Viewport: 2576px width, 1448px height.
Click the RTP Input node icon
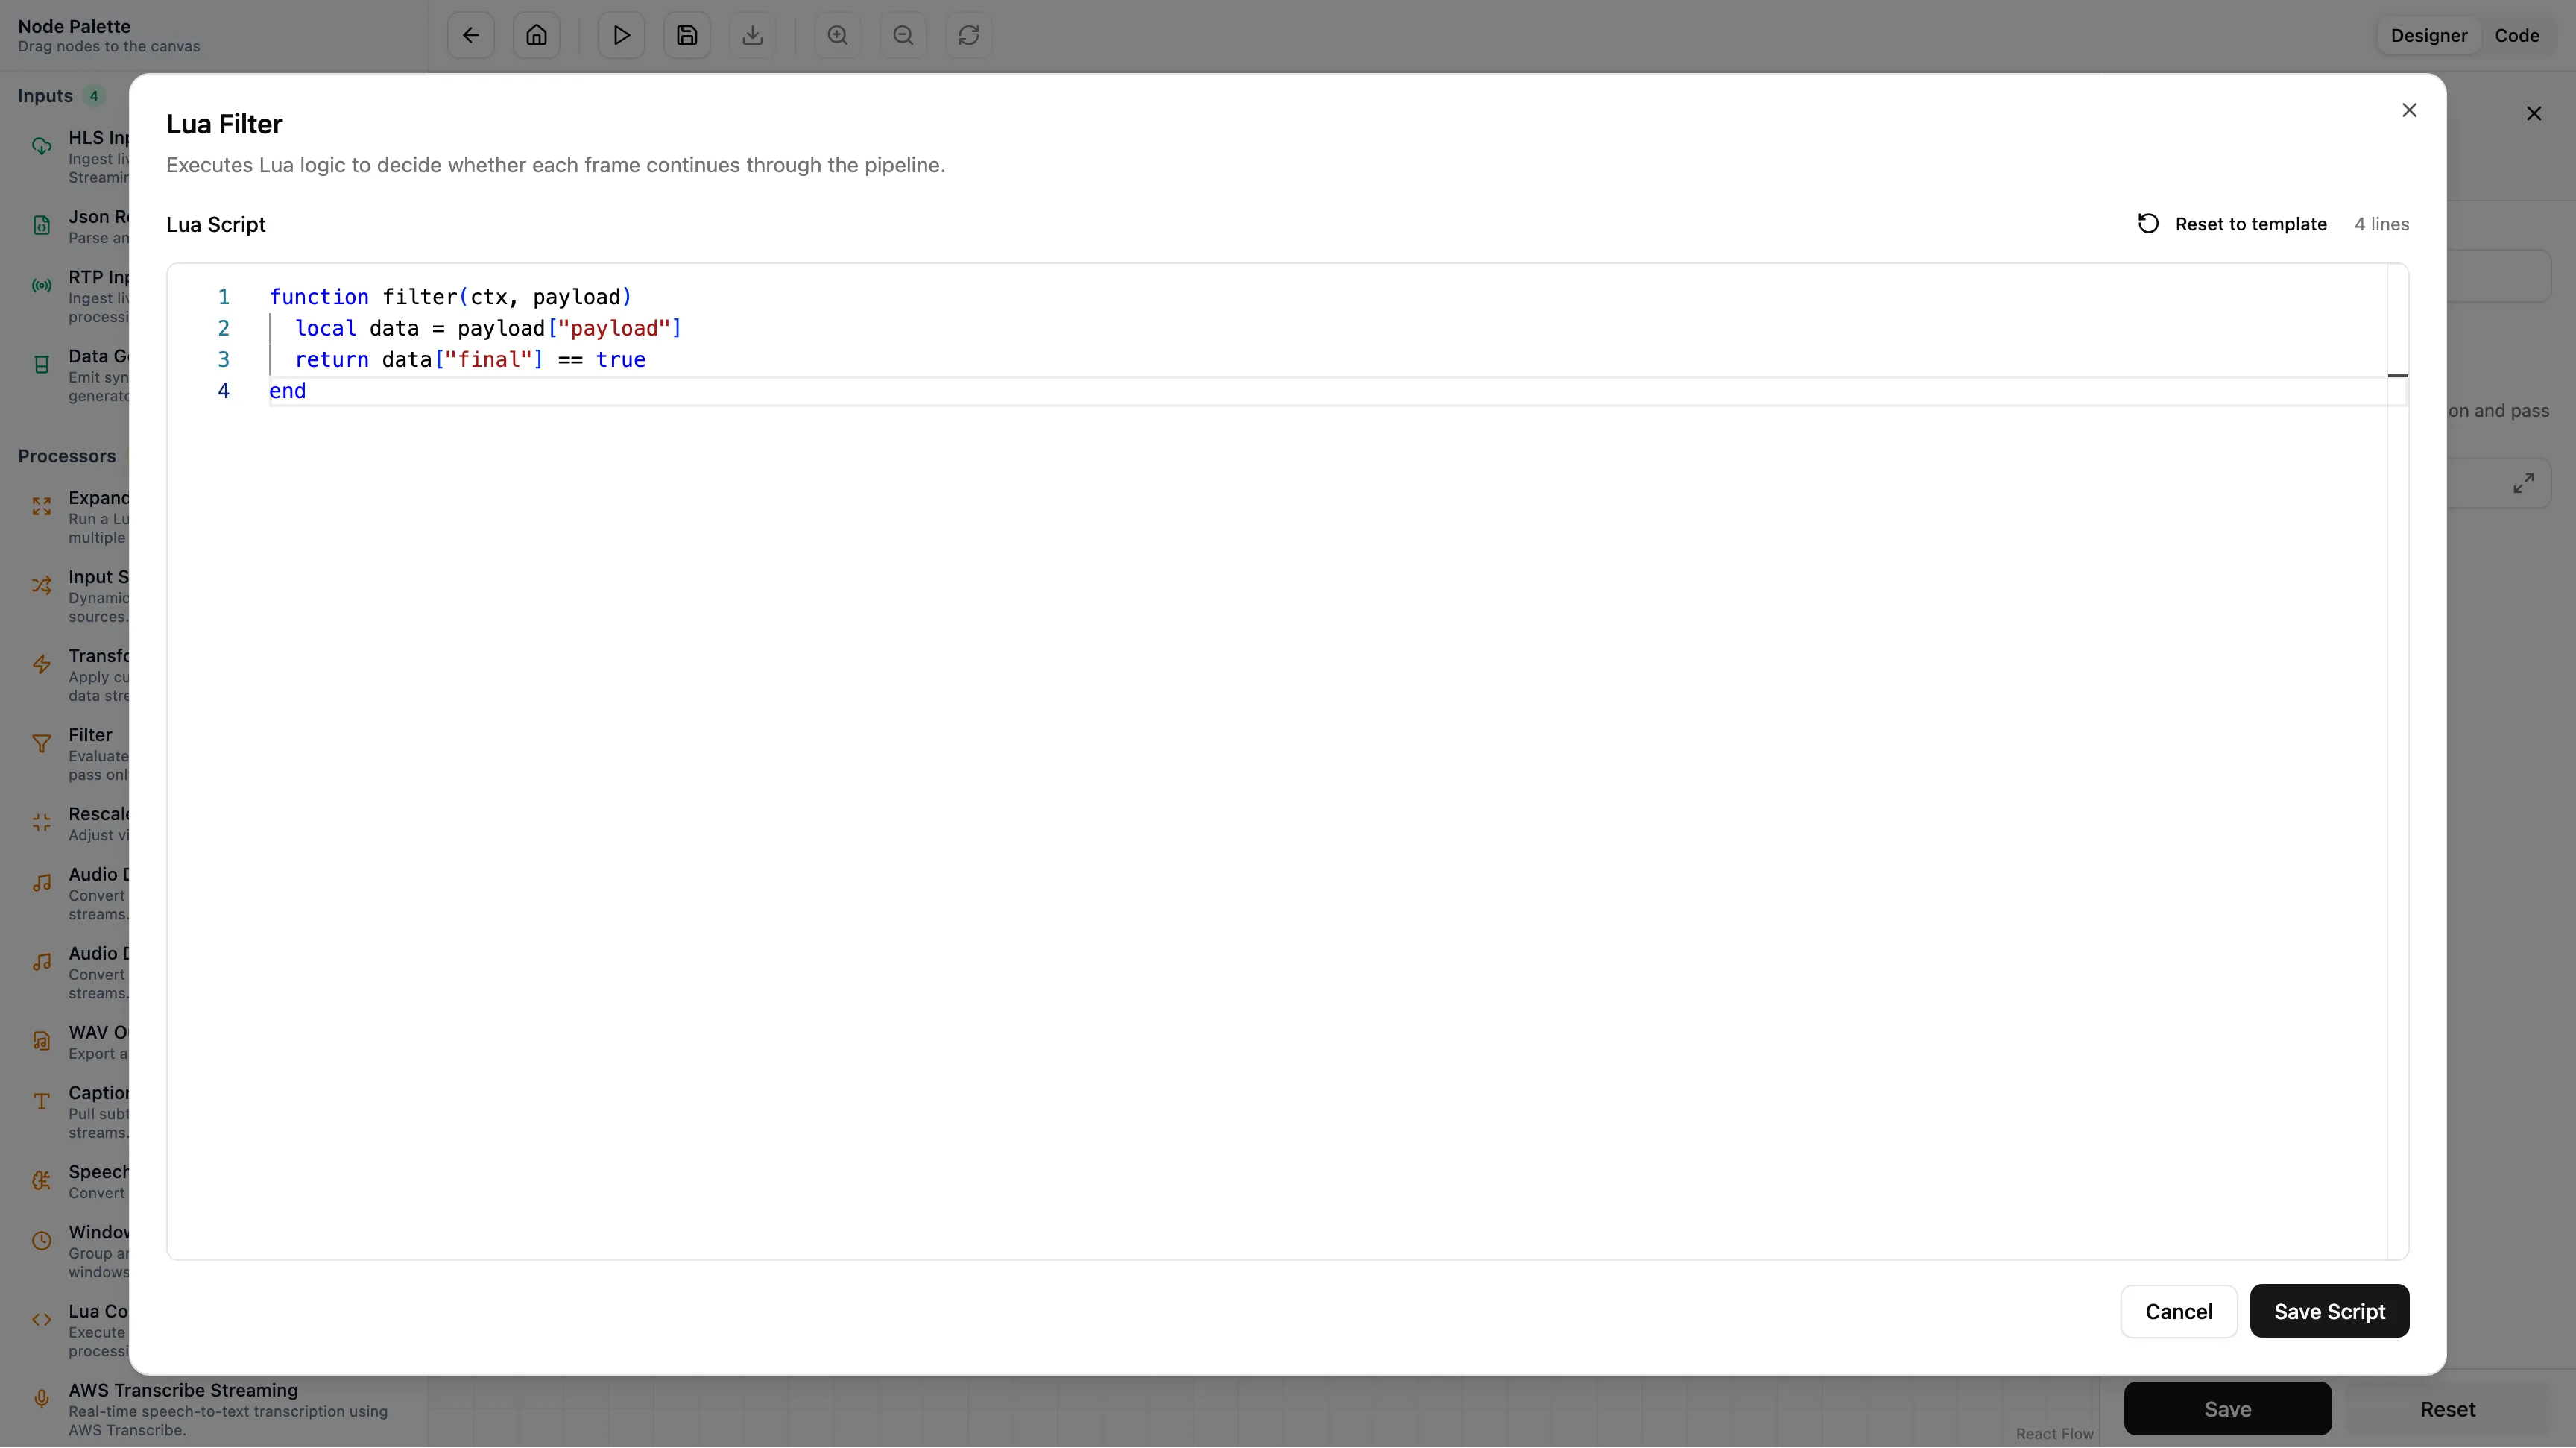41,285
